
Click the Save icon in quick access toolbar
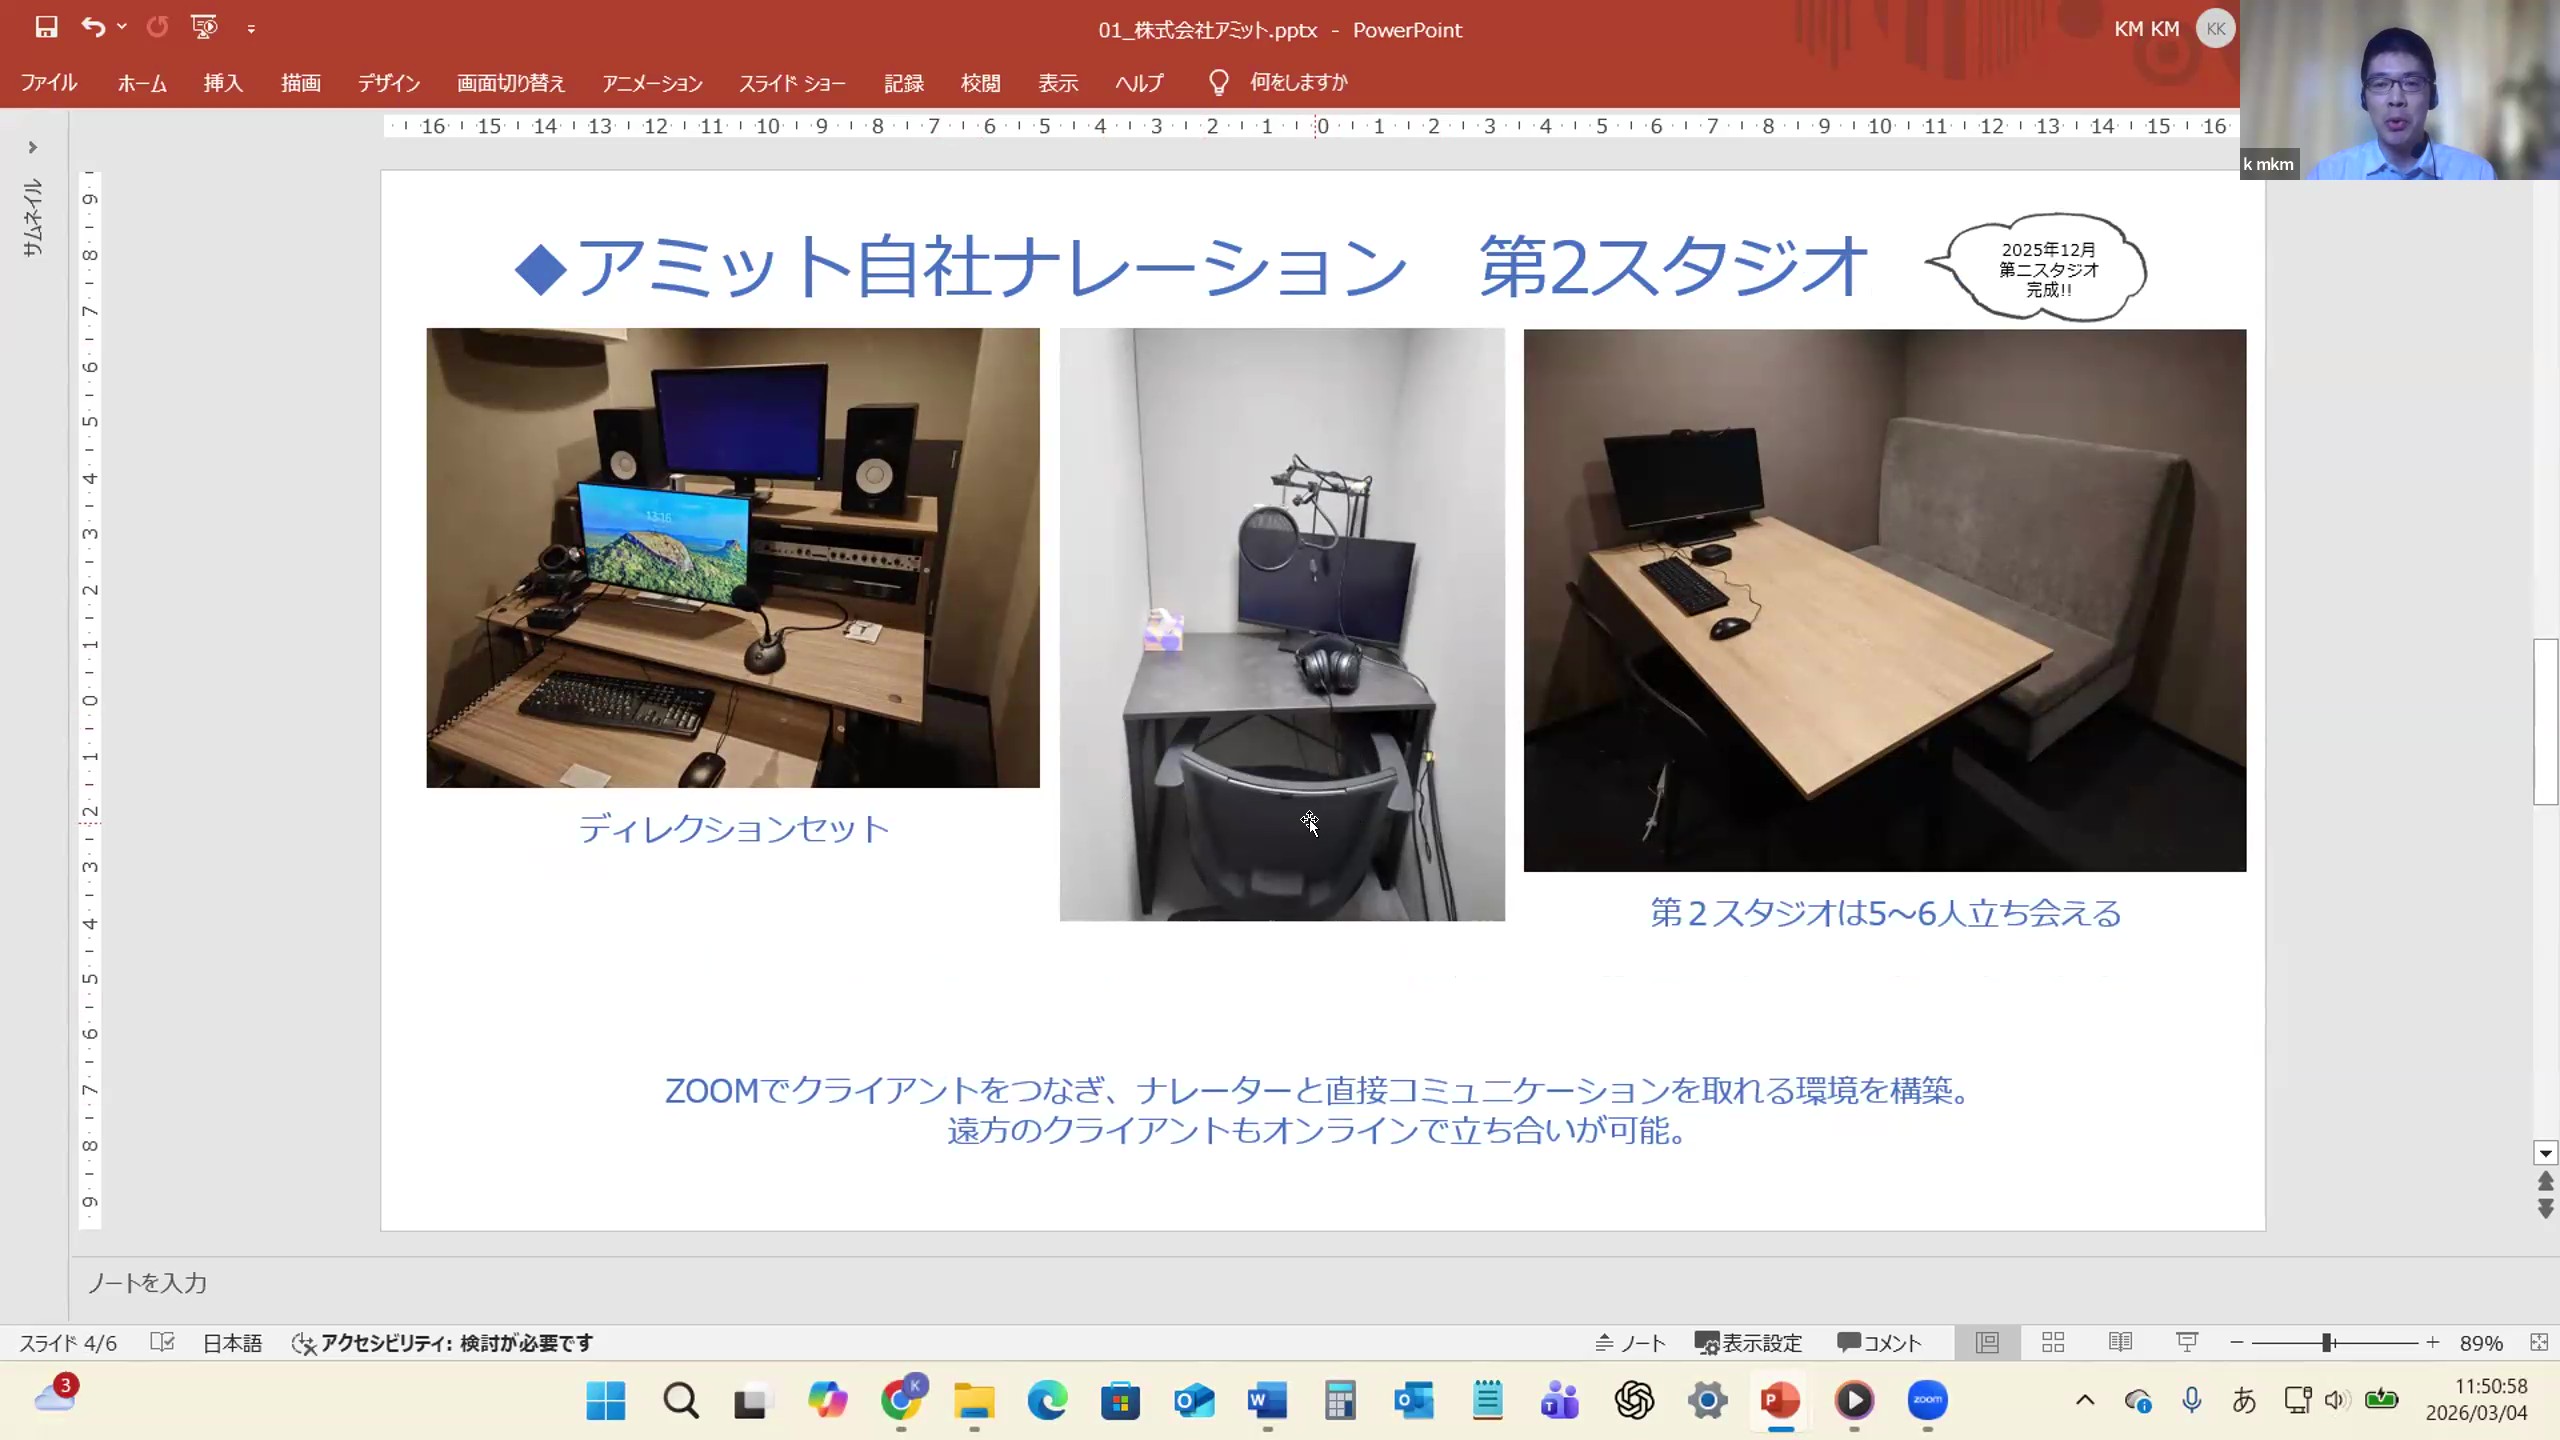pos(46,27)
